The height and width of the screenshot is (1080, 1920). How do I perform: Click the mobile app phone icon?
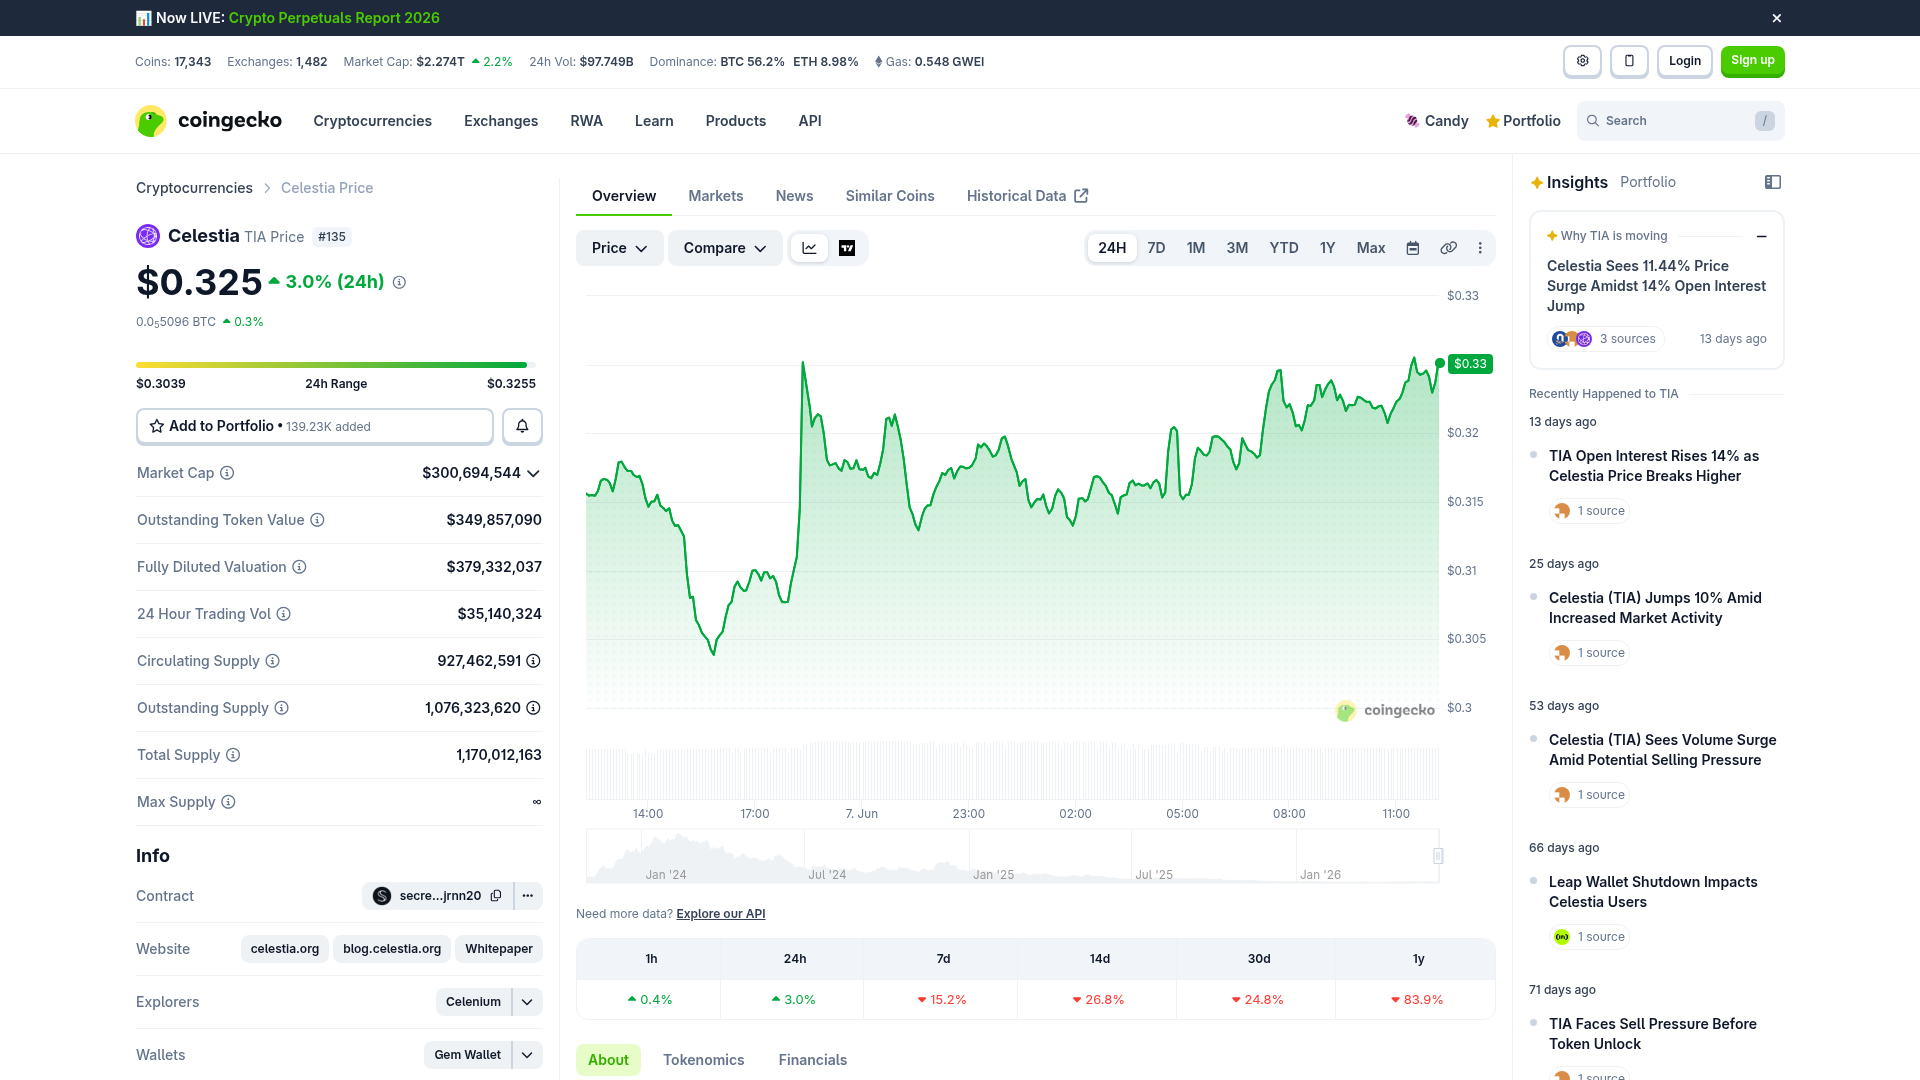click(1629, 61)
